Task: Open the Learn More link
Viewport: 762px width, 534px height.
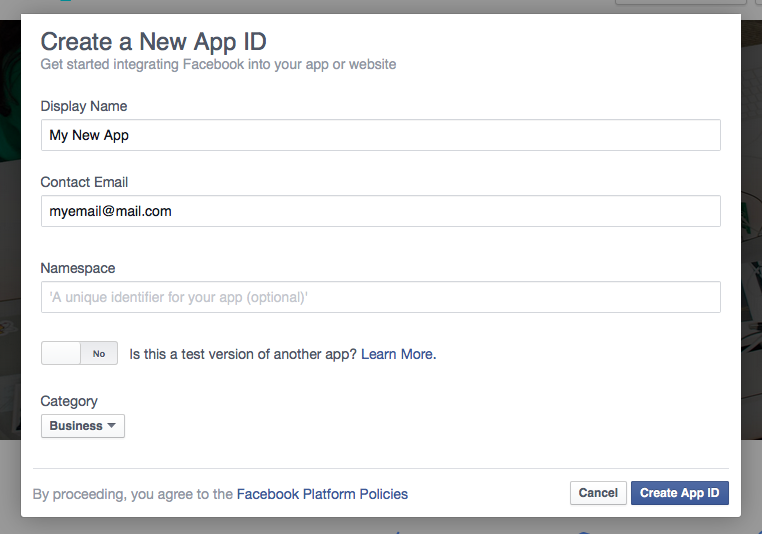Action: point(397,354)
